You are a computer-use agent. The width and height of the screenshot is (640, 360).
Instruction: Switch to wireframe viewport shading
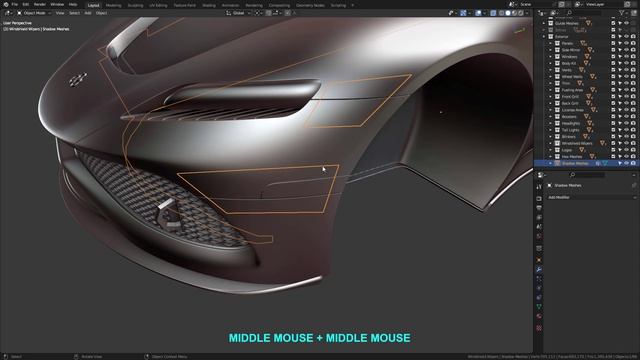502,13
